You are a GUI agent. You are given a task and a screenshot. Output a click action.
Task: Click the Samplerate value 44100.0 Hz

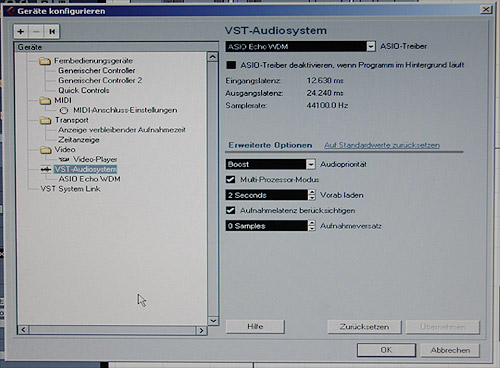coord(327,106)
